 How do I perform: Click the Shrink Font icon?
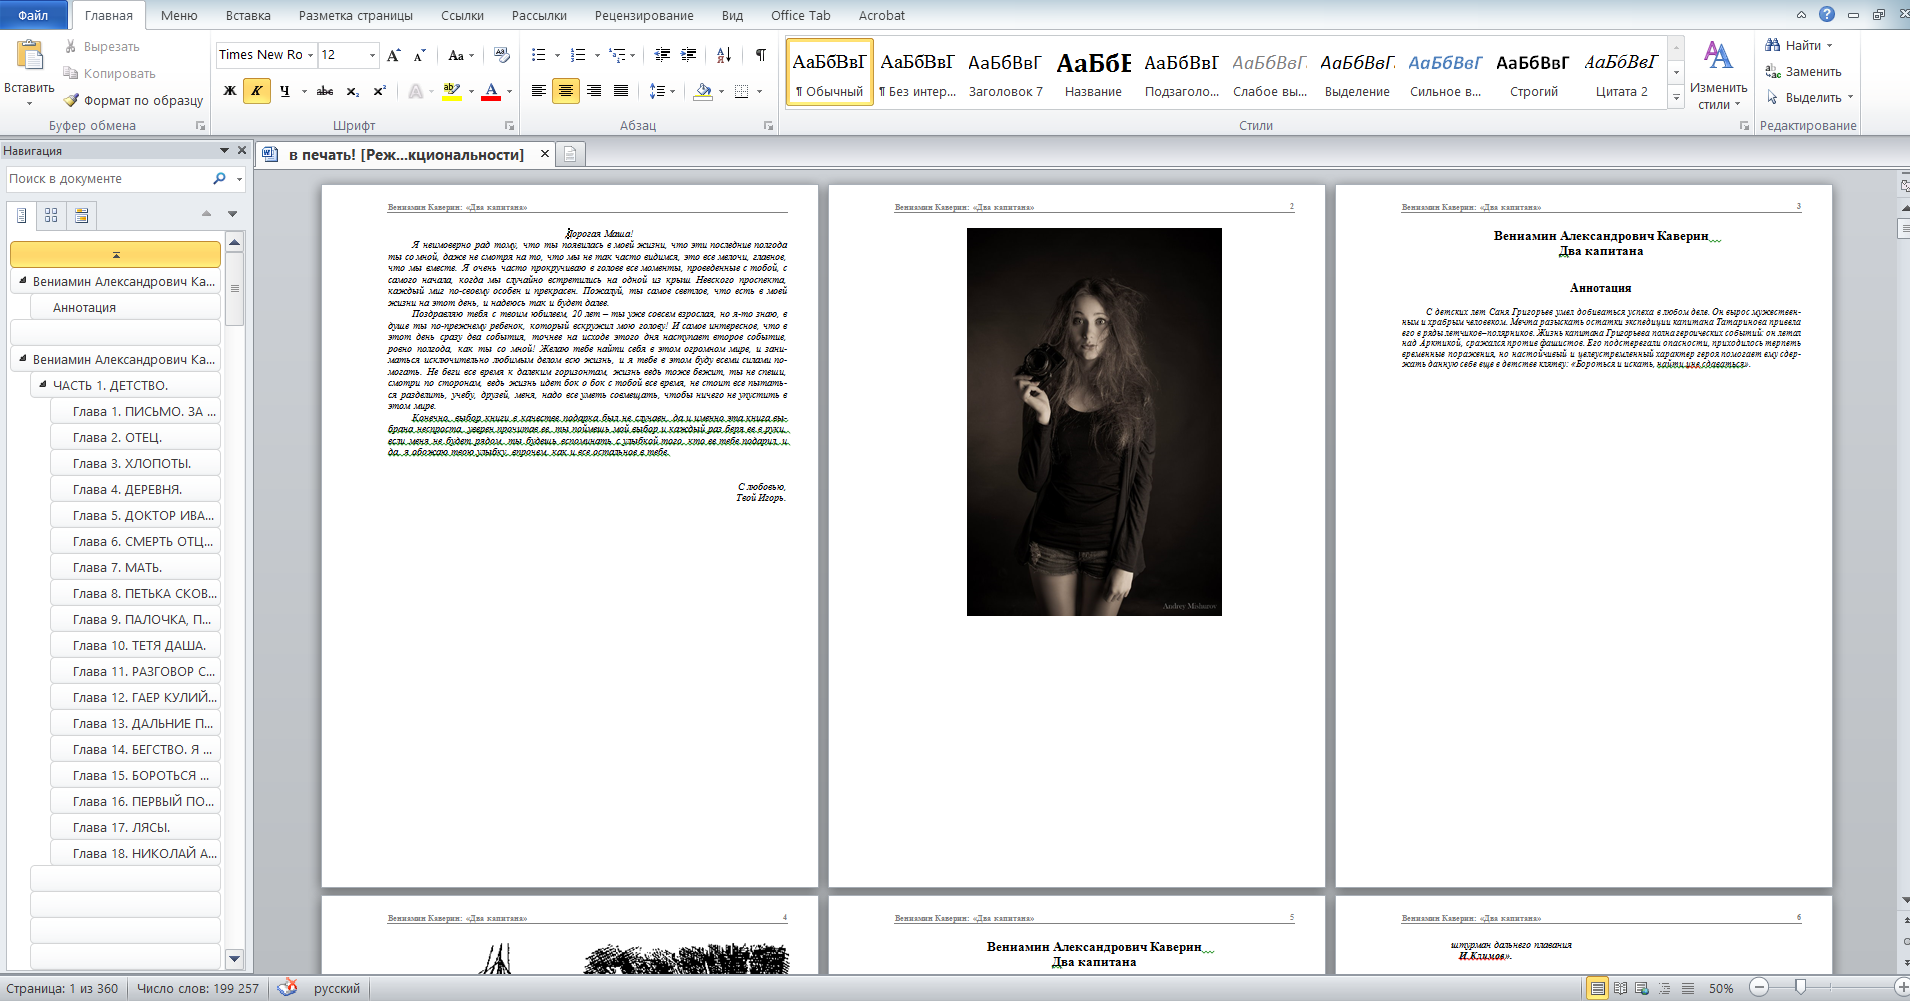click(419, 55)
